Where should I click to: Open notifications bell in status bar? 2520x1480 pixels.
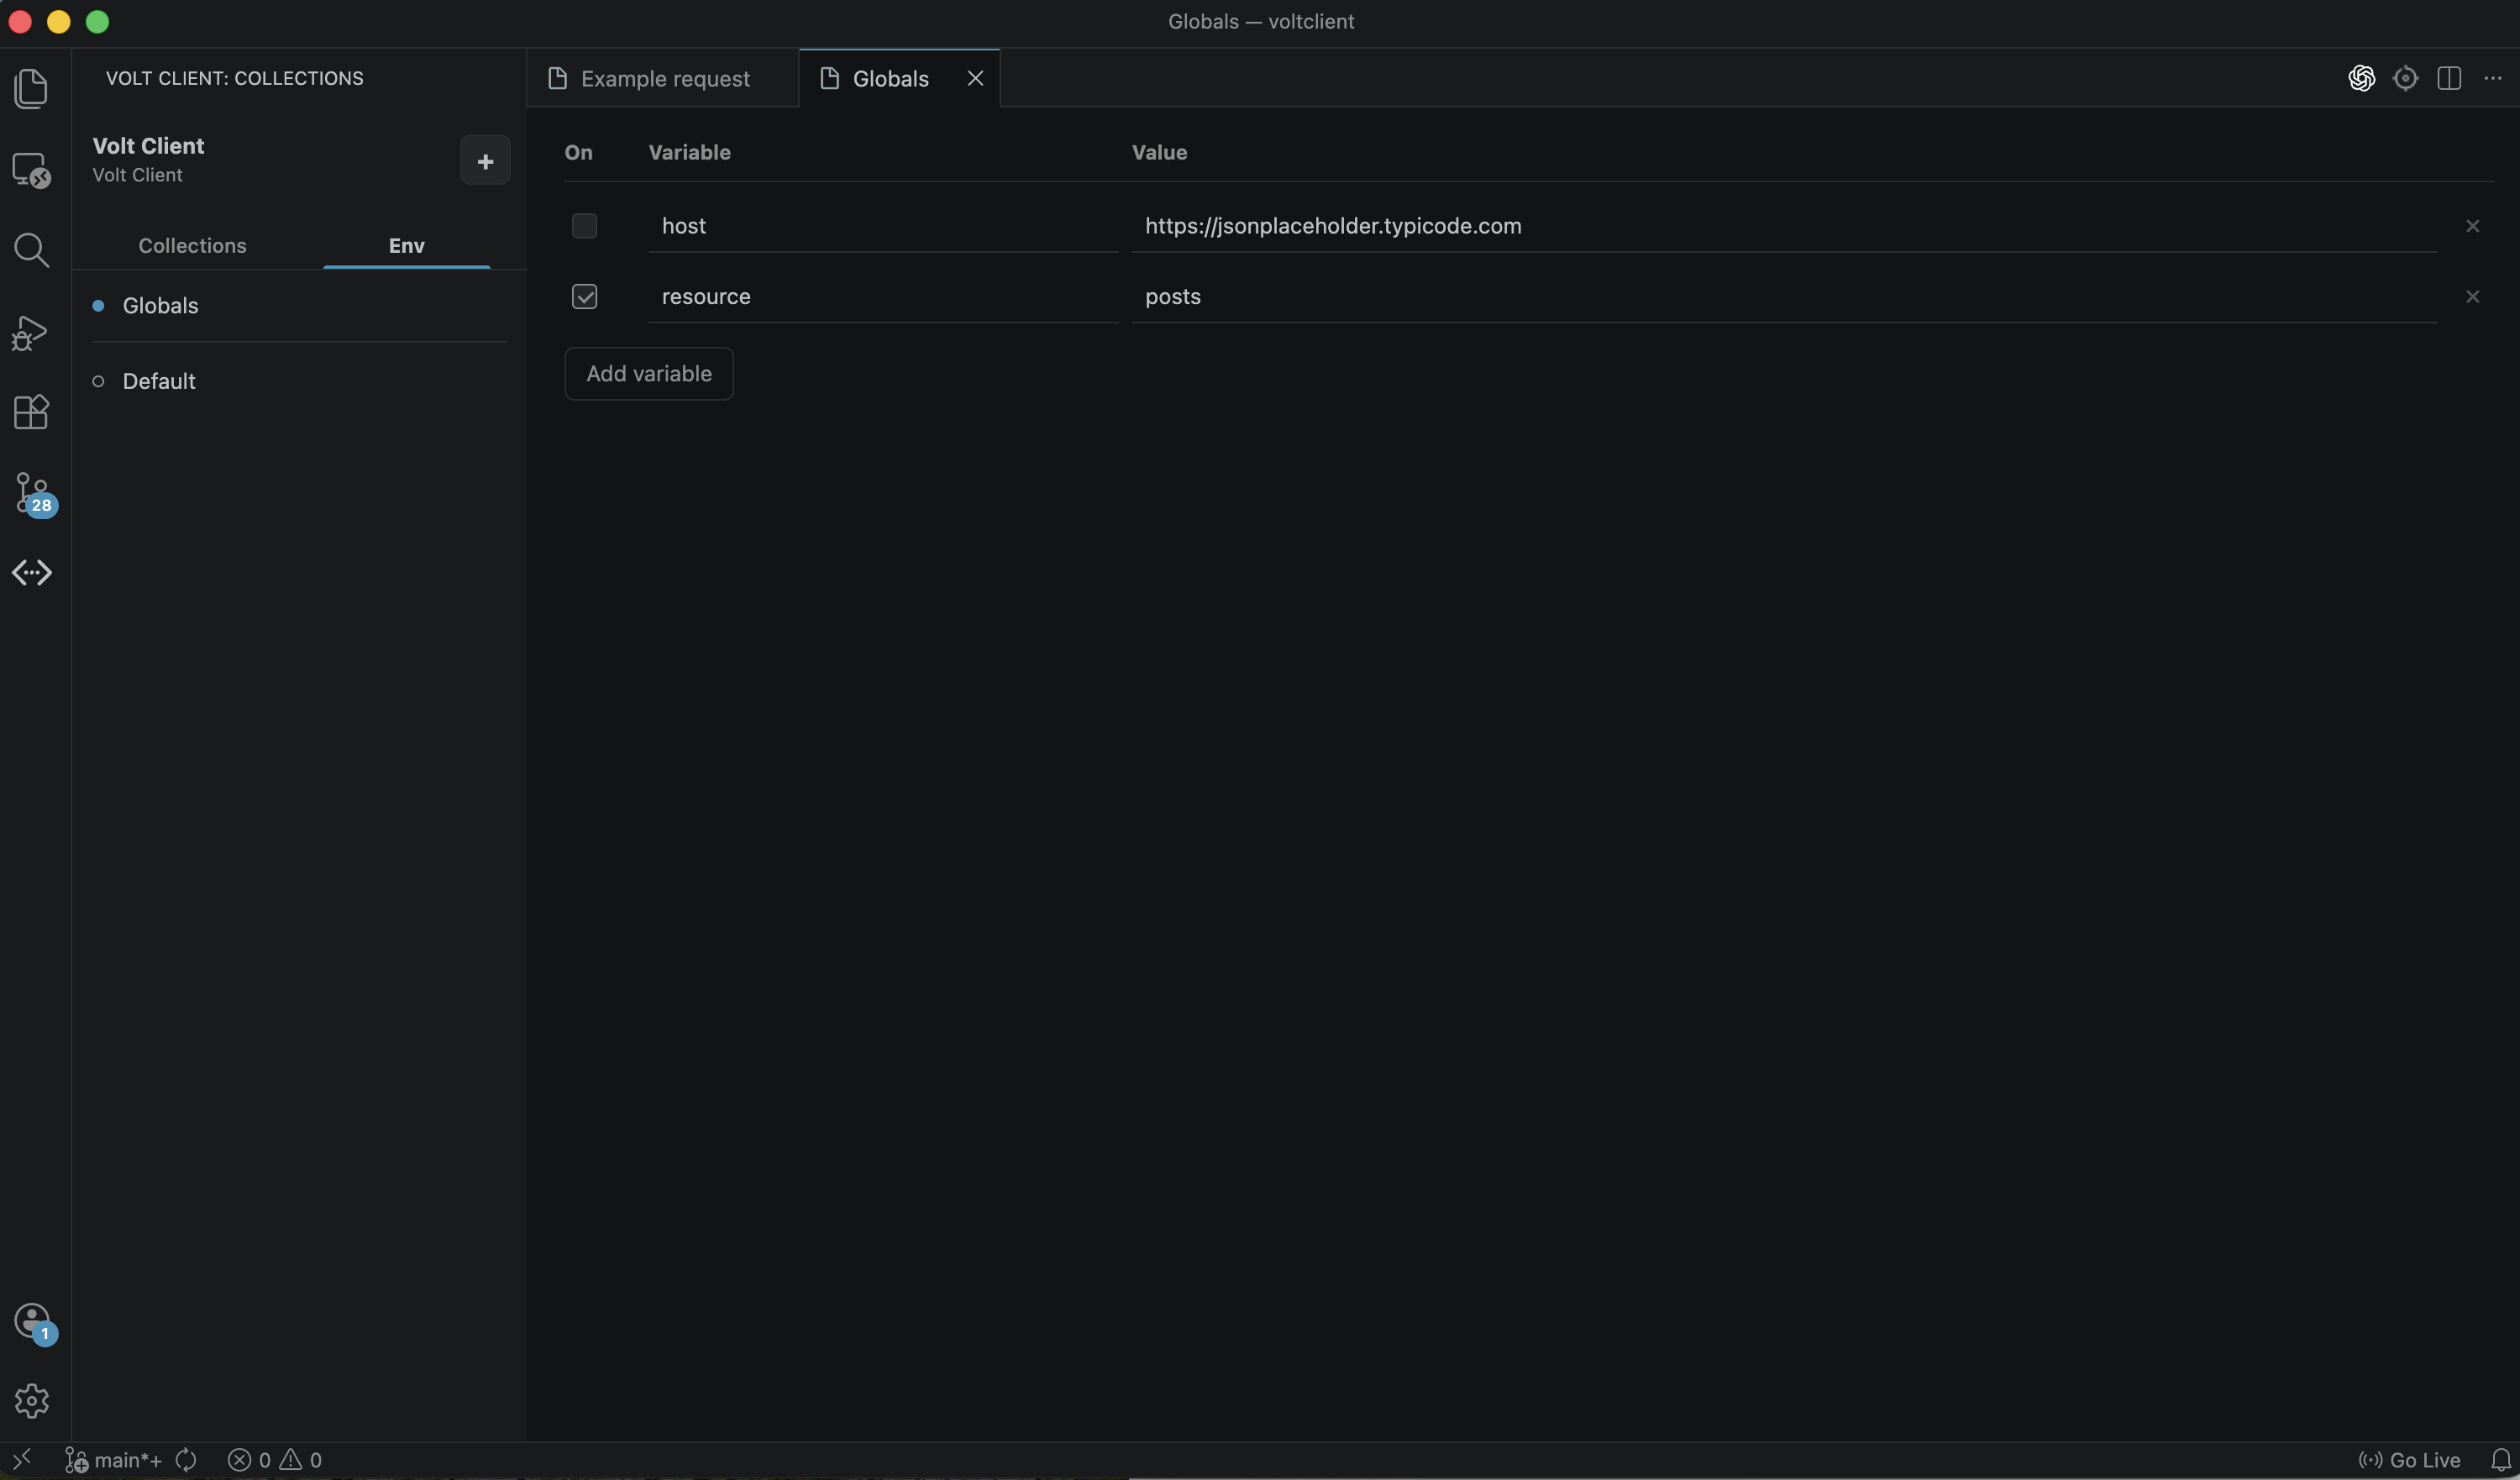click(x=2500, y=1460)
